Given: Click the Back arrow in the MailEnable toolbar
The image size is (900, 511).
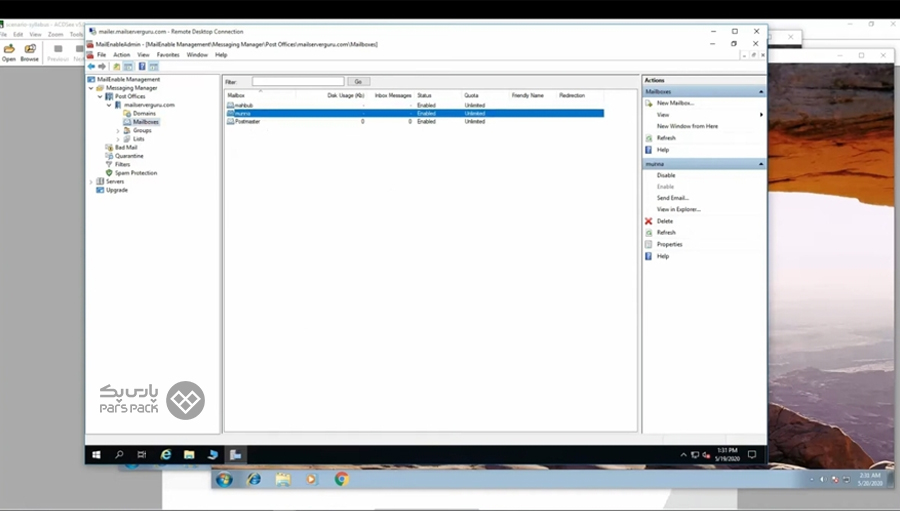Looking at the screenshot, I should [x=91, y=67].
